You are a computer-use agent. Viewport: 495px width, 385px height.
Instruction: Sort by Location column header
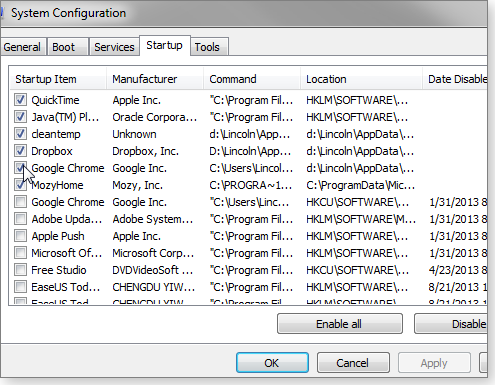coord(361,79)
